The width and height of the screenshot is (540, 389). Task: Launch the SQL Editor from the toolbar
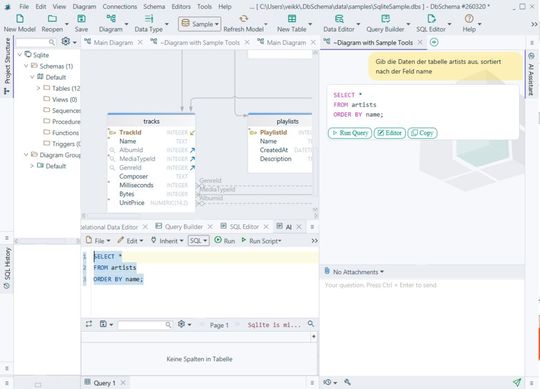tap(431, 23)
